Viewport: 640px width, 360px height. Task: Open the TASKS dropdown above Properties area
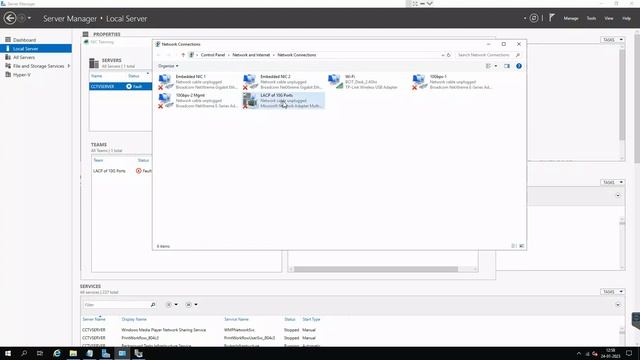[x=612, y=40]
